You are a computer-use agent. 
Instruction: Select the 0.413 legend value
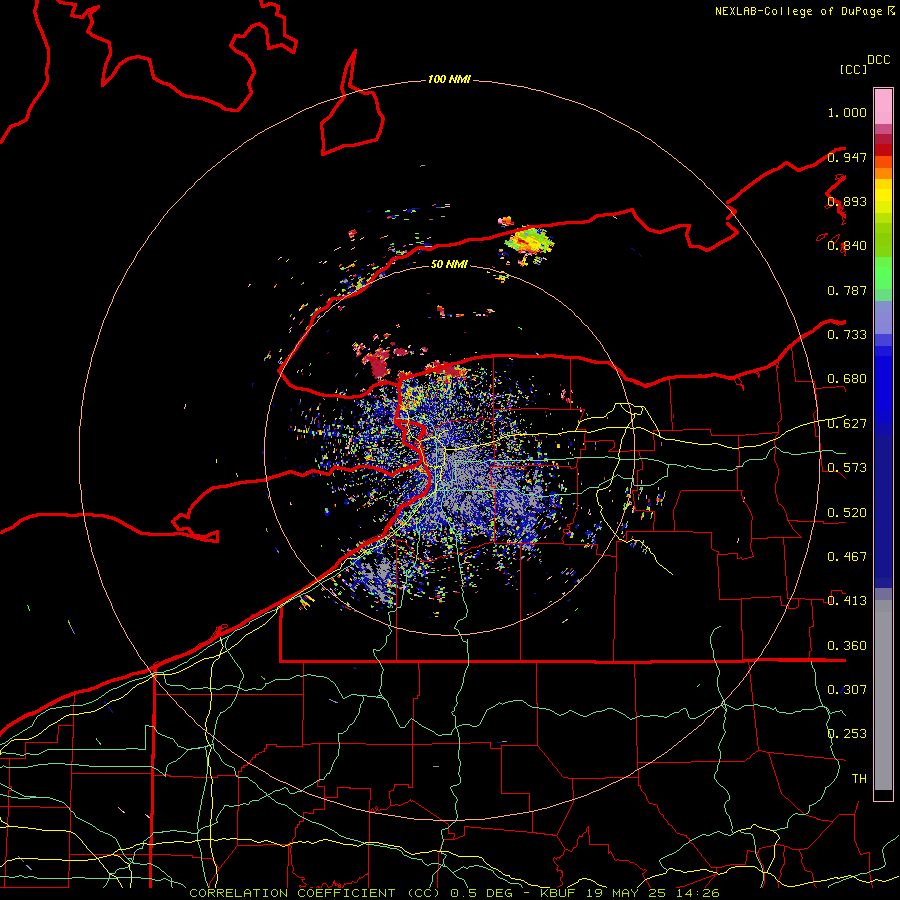pos(847,601)
